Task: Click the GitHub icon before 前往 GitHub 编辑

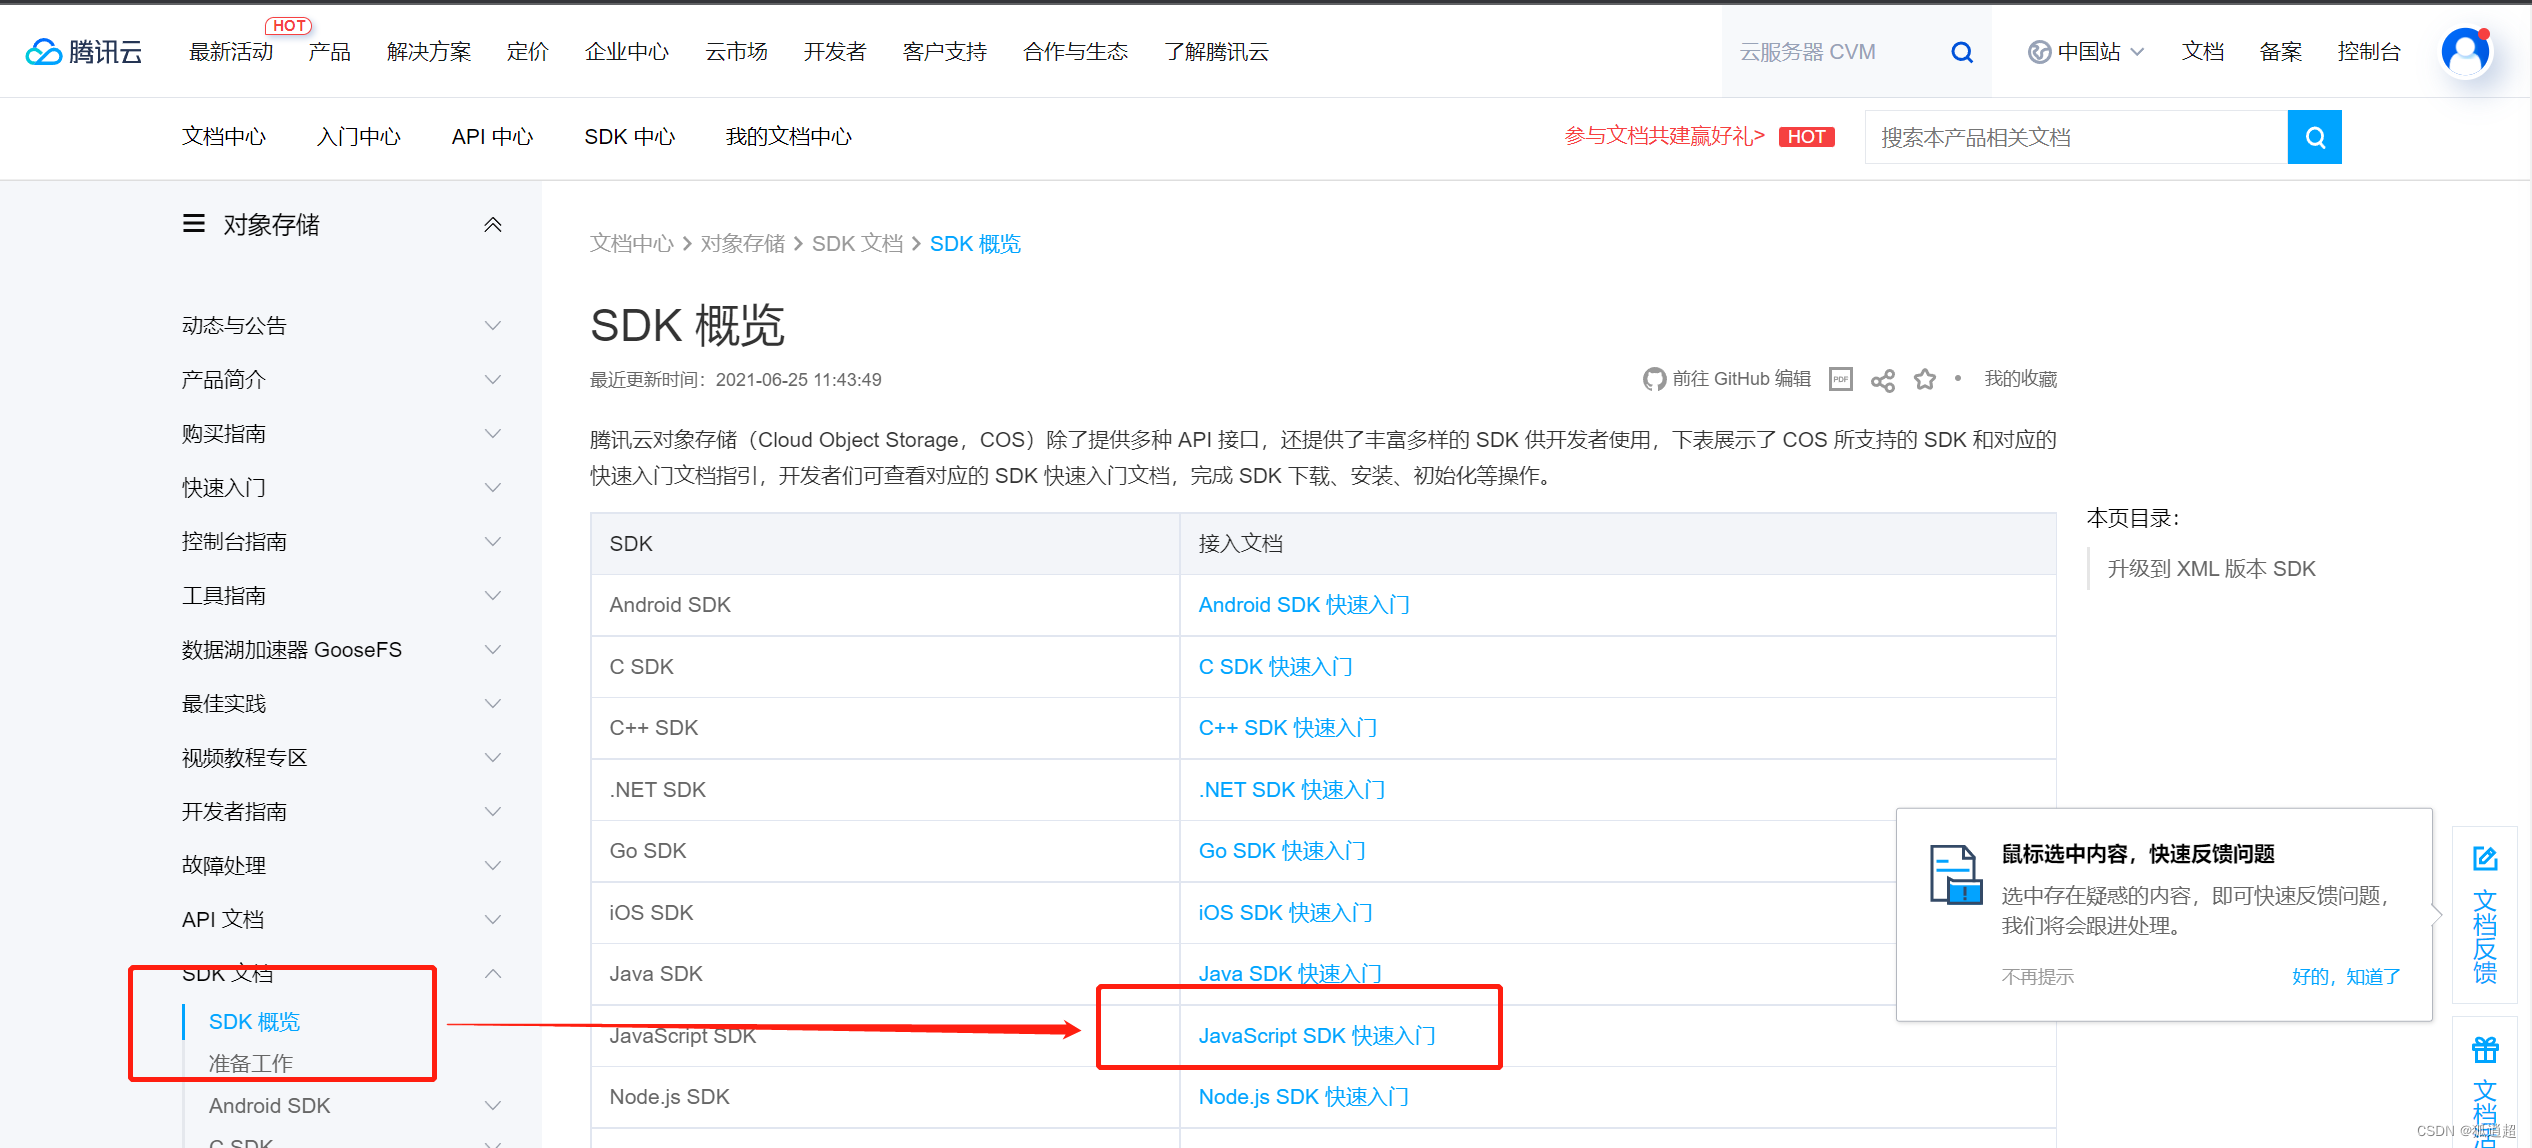Action: pos(1654,379)
